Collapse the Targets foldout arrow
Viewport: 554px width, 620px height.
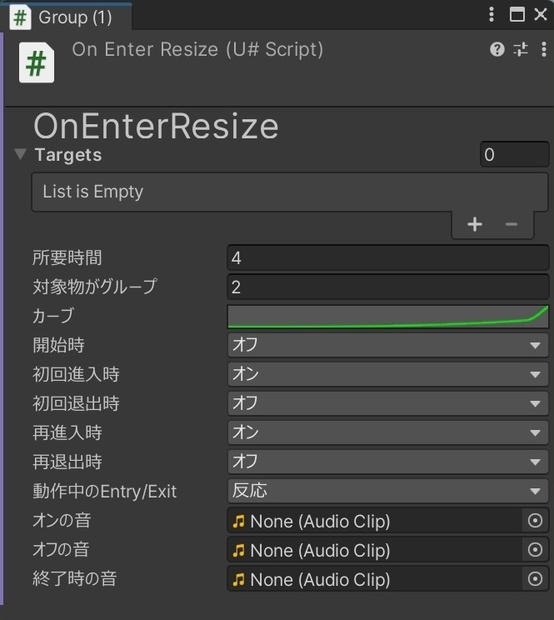click(x=20, y=154)
